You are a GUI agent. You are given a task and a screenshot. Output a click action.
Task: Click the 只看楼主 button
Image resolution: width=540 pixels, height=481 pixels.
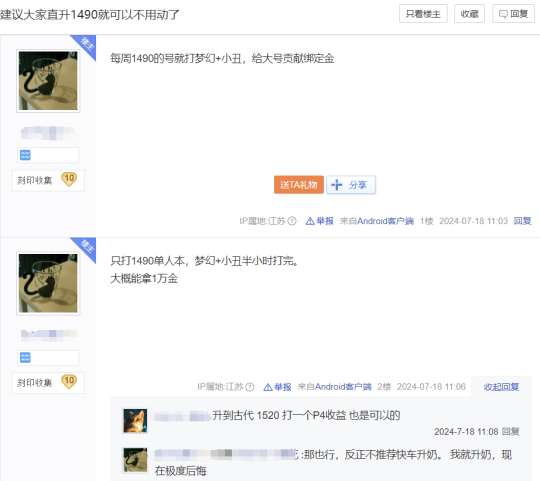(423, 14)
